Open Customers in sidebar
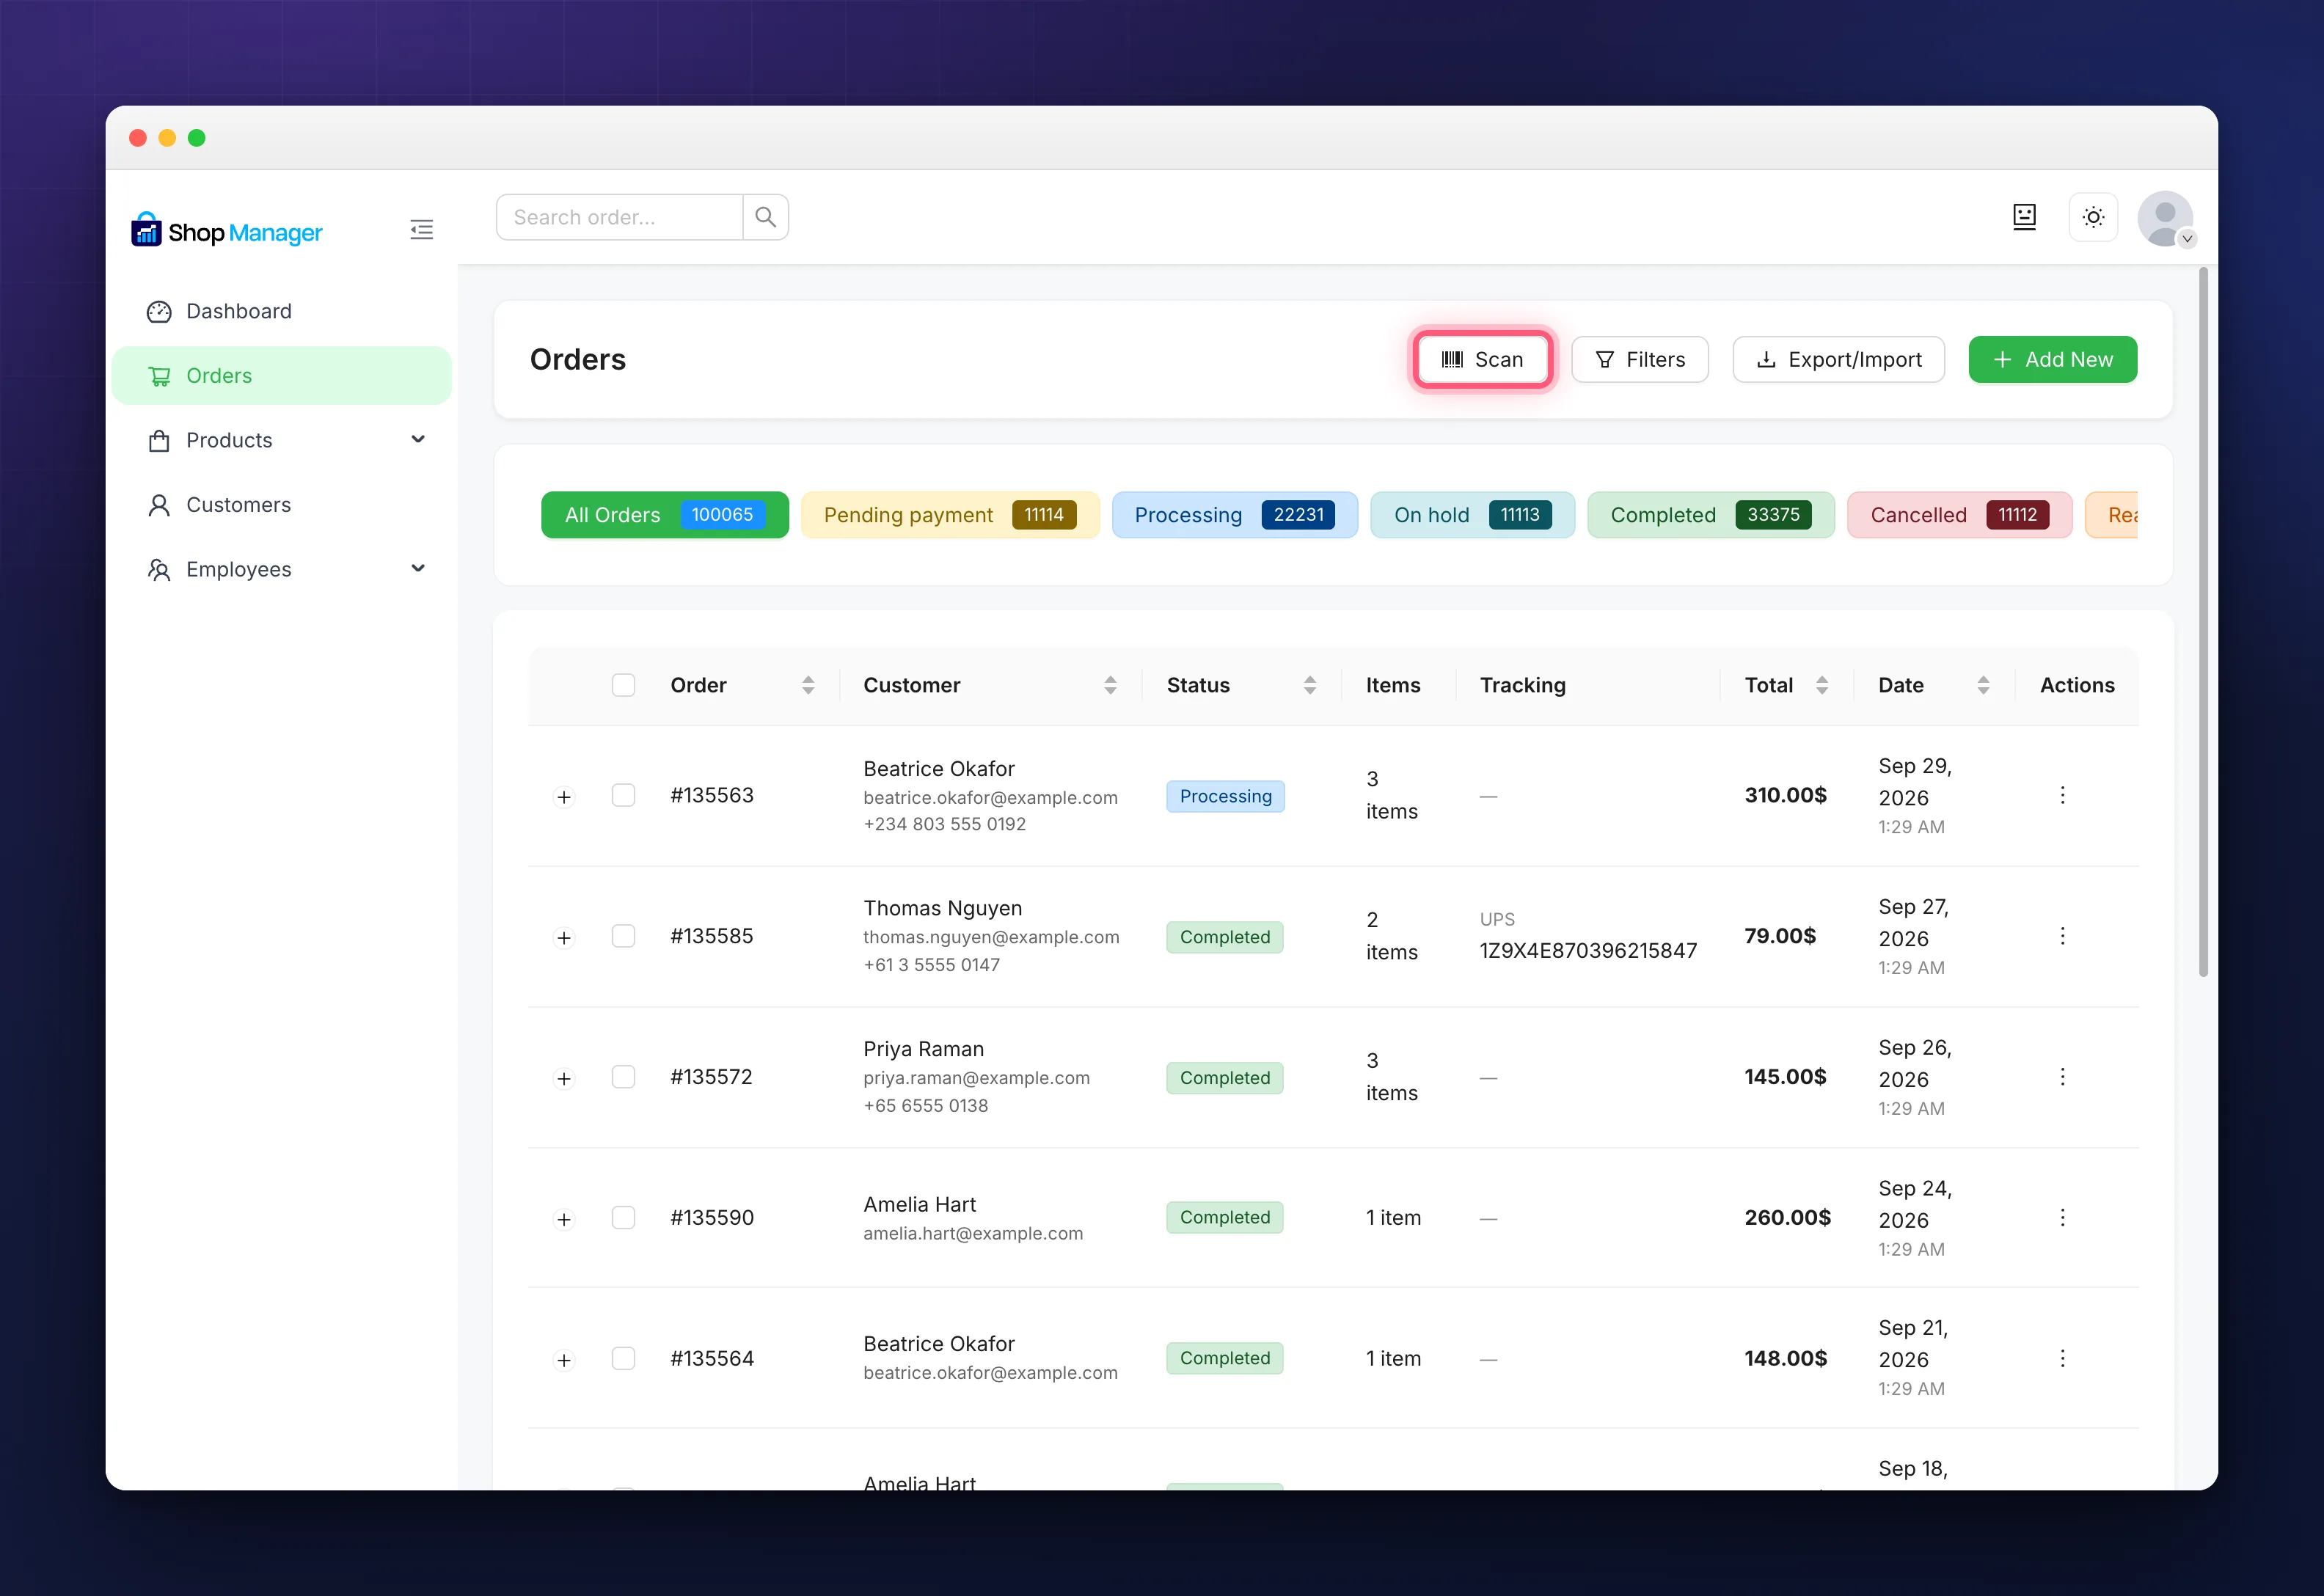The height and width of the screenshot is (1596, 2324). coord(282,505)
